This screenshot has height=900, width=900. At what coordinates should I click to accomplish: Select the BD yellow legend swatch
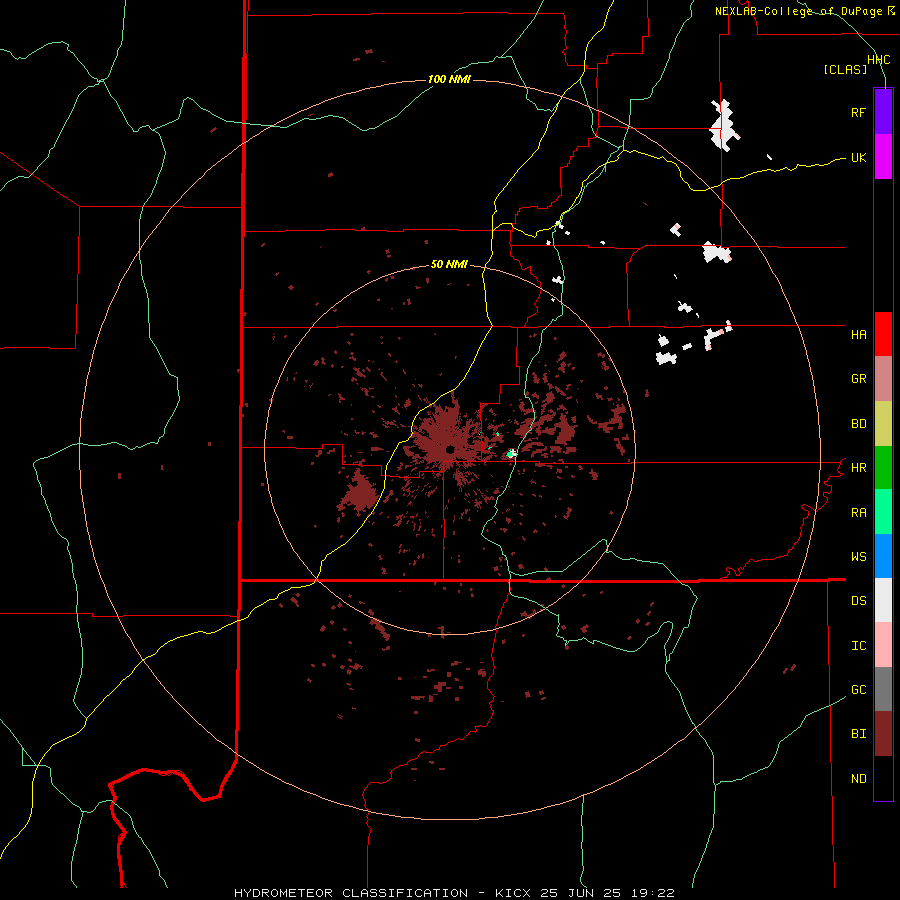(883, 424)
